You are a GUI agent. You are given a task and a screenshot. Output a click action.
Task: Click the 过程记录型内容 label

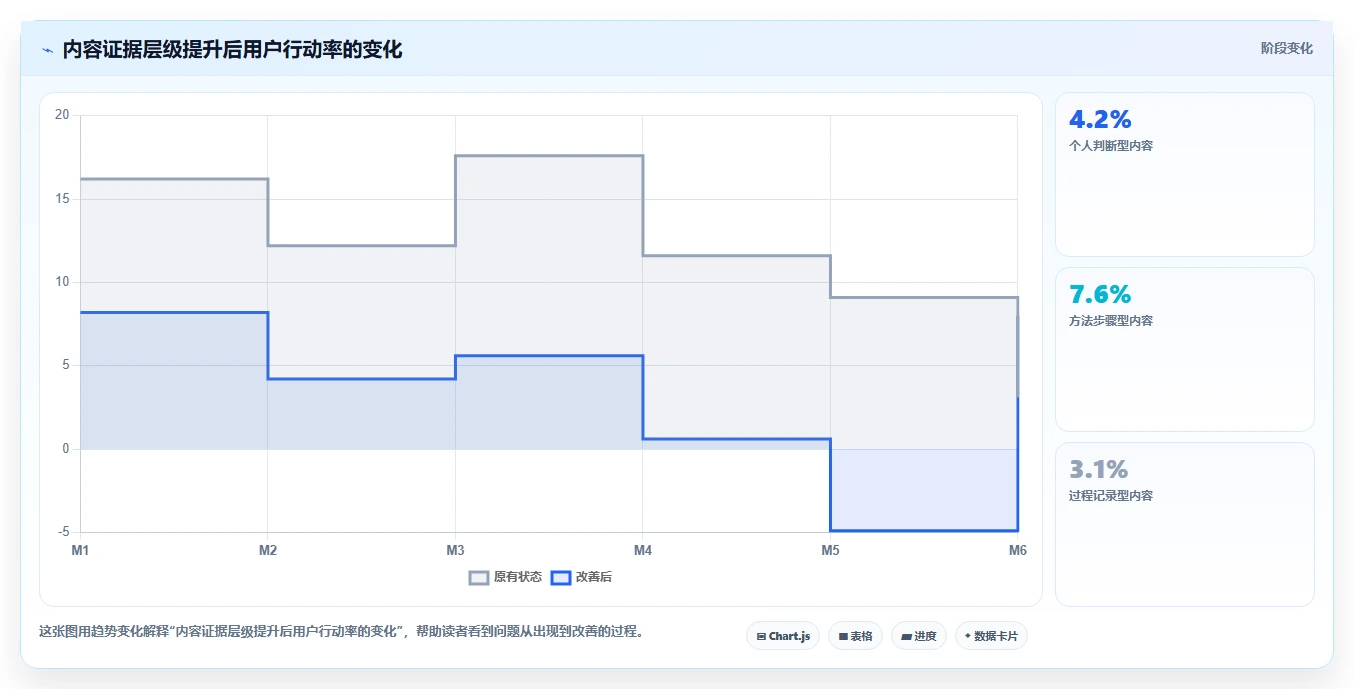pos(1111,496)
